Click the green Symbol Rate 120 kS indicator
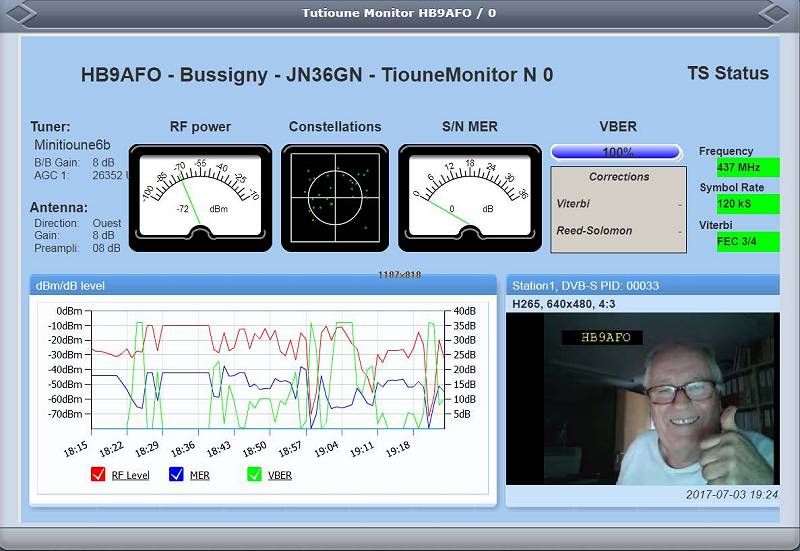 point(747,204)
